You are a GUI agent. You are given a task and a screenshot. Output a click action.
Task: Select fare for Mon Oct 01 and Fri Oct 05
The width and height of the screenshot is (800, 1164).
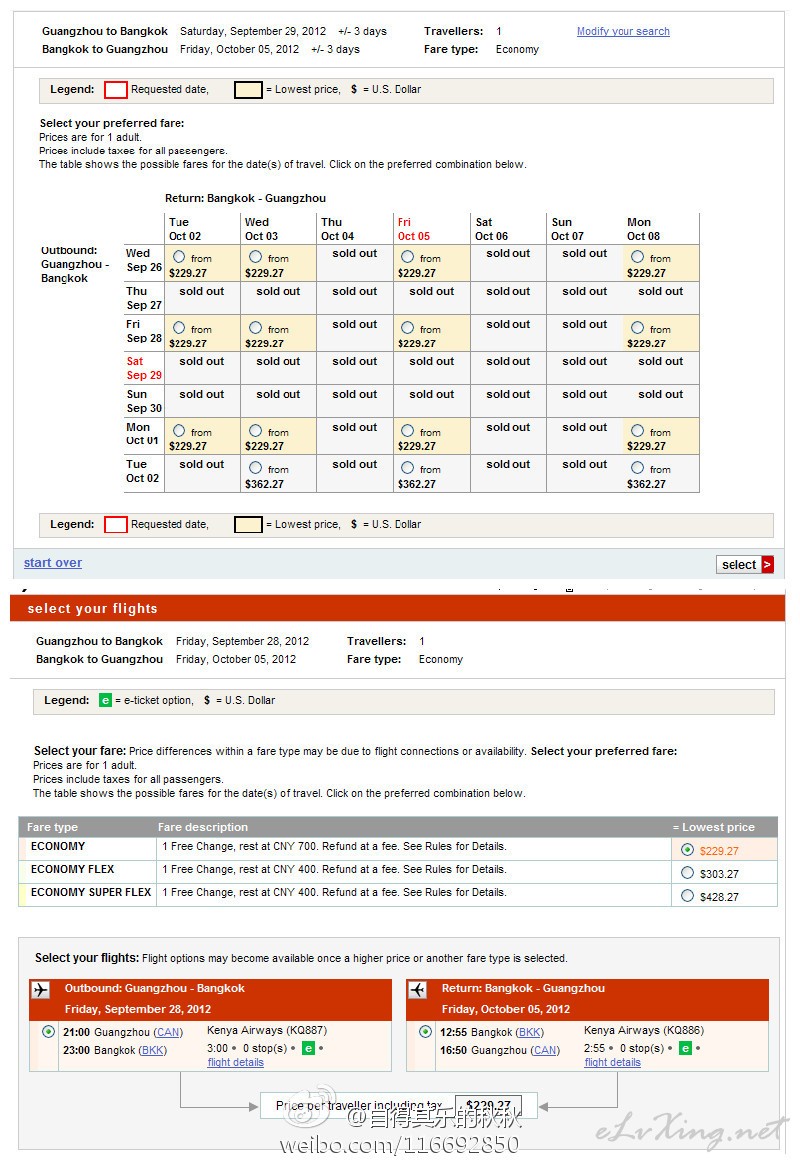point(407,431)
